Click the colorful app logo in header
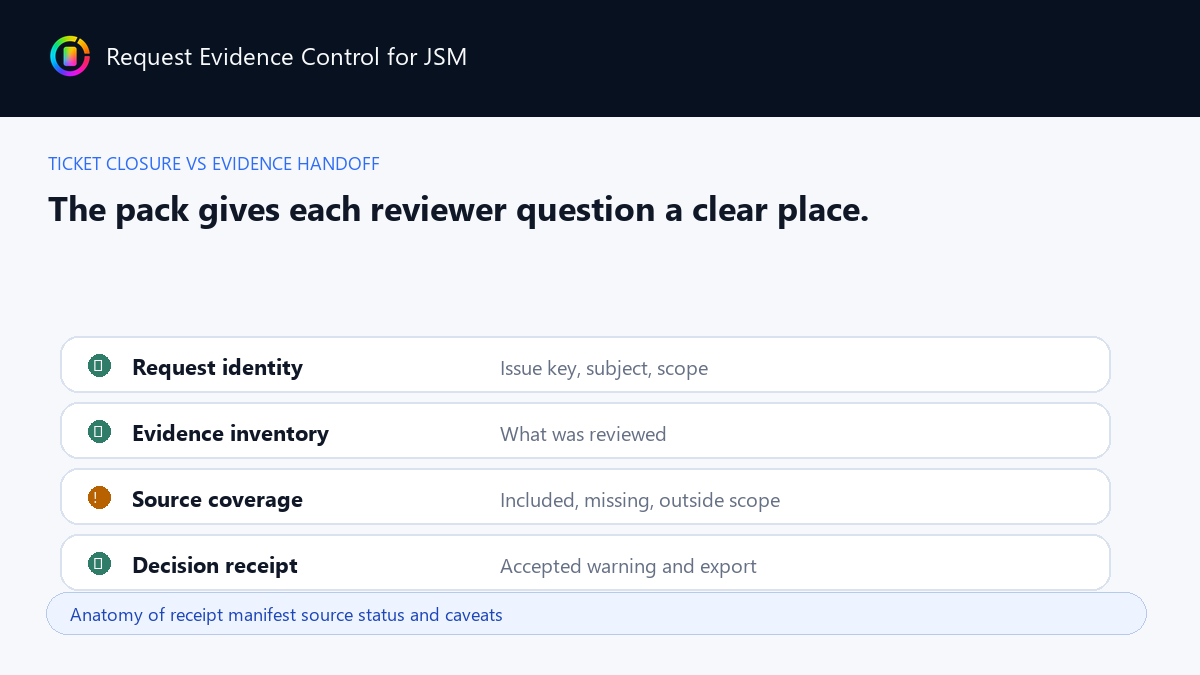Viewport: 1200px width, 675px height. point(70,56)
